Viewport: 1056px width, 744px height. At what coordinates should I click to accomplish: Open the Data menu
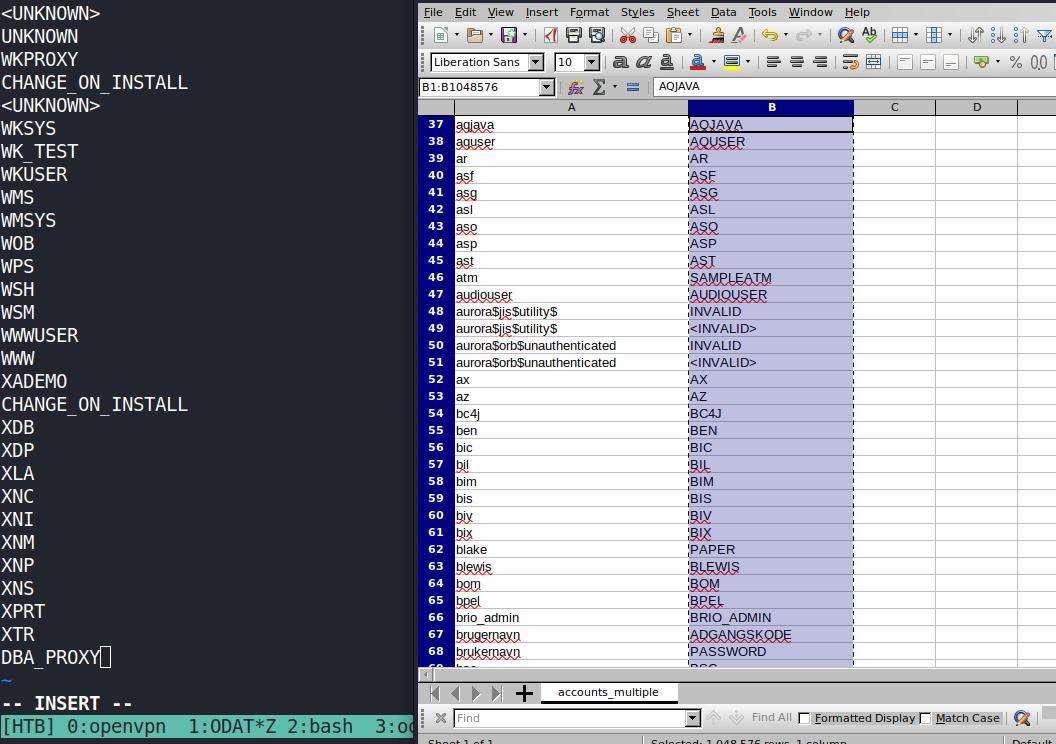click(x=723, y=12)
